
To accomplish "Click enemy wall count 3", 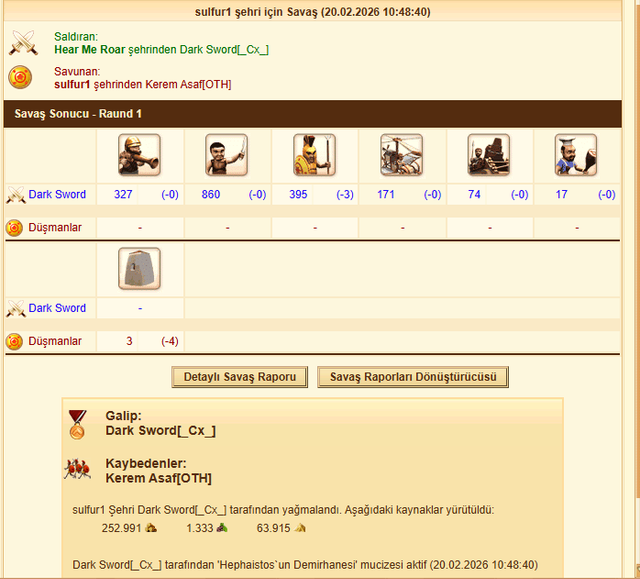I will pyautogui.click(x=129, y=341).
